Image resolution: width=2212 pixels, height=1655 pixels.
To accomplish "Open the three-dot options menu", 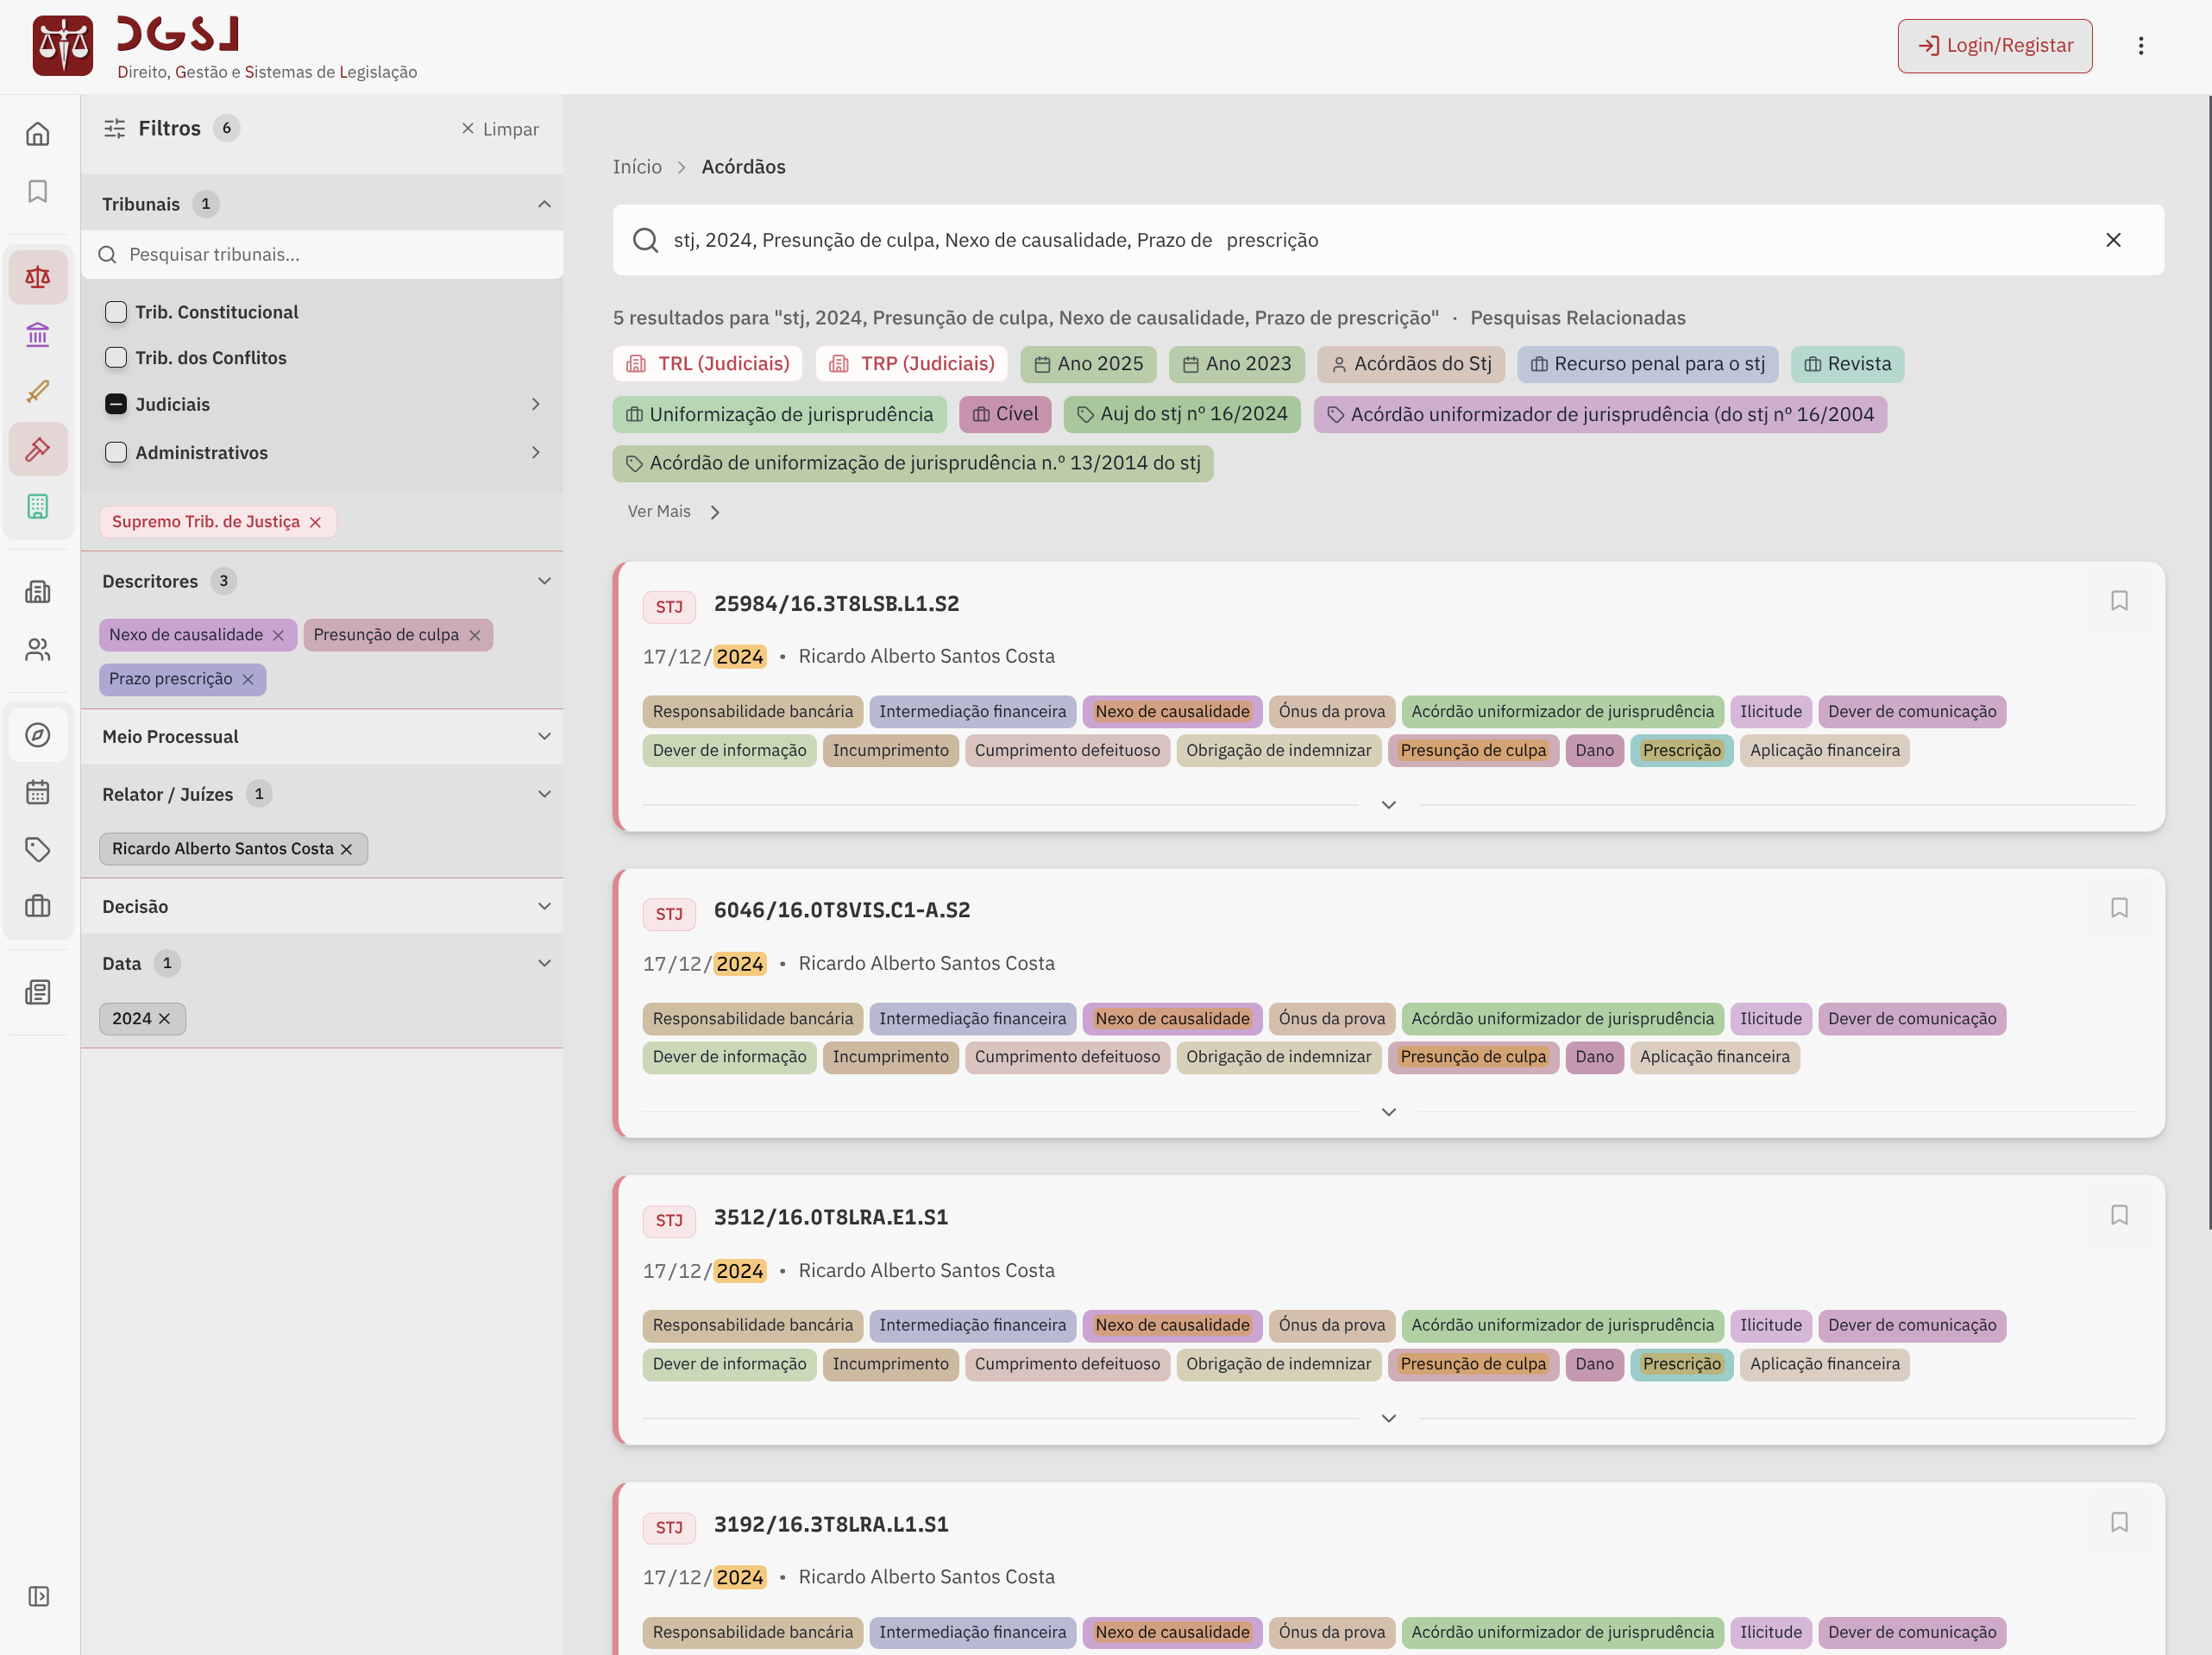I will pyautogui.click(x=2141, y=46).
